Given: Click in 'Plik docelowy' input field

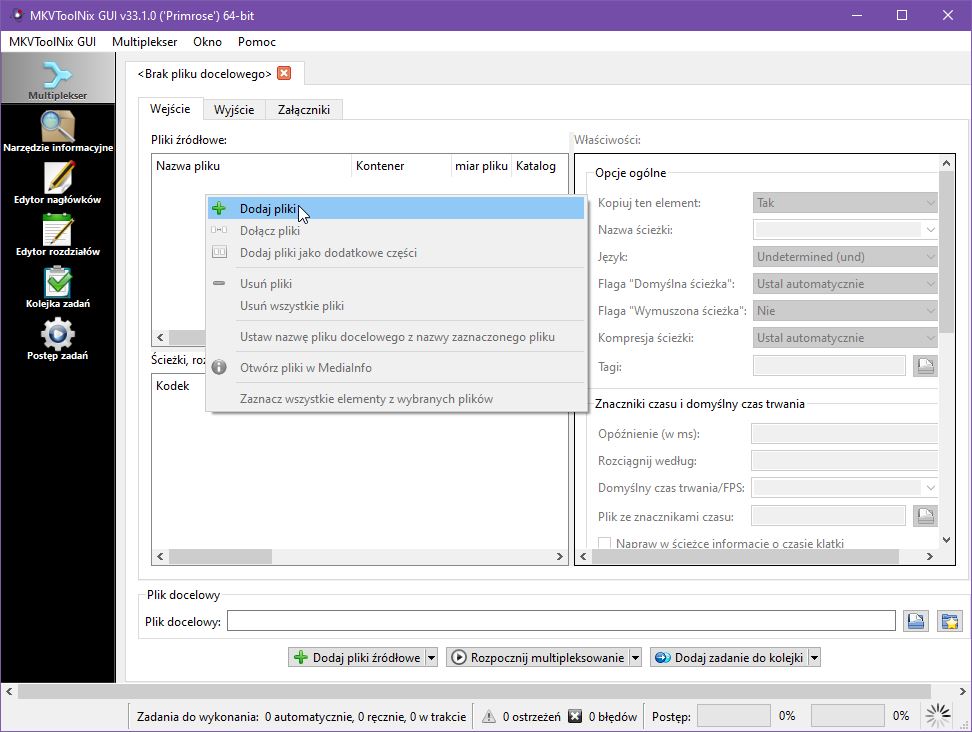Looking at the screenshot, I should (561, 620).
